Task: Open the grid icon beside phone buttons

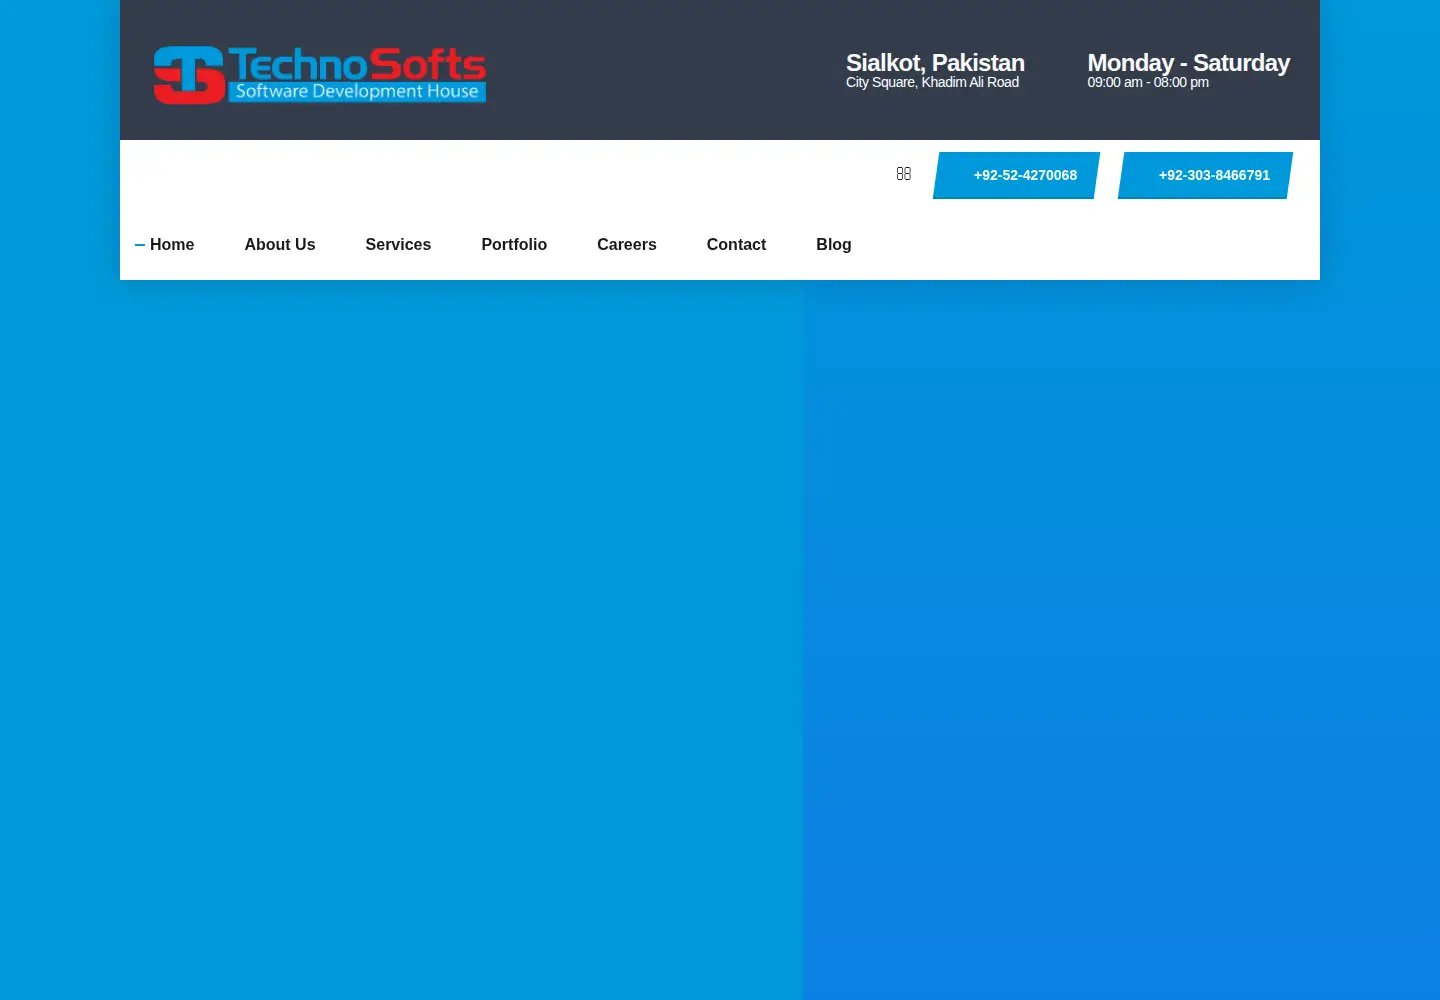Action: point(904,174)
